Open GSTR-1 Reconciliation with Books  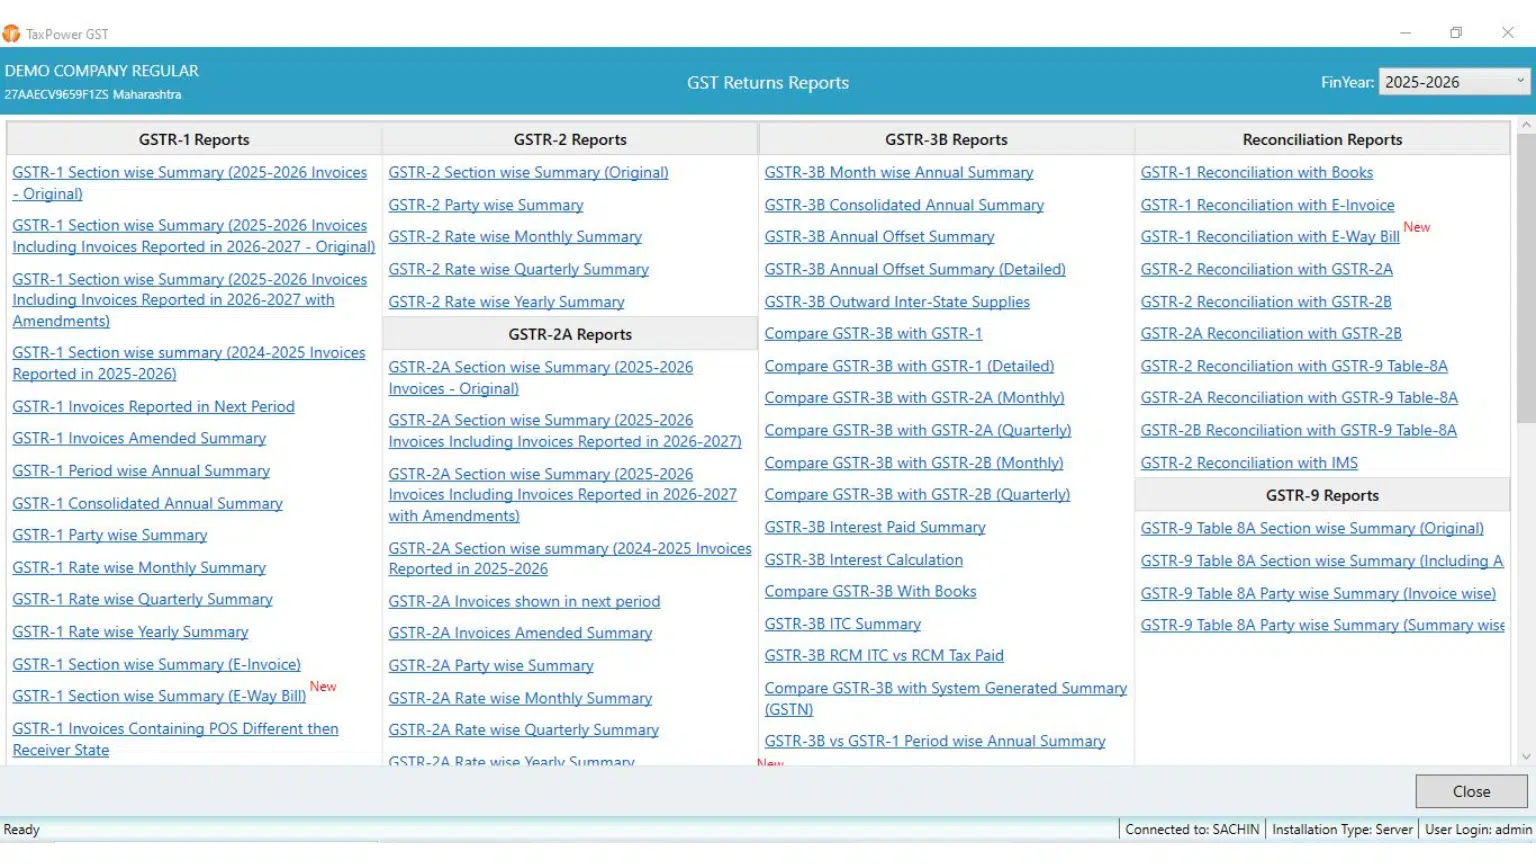[1257, 173]
